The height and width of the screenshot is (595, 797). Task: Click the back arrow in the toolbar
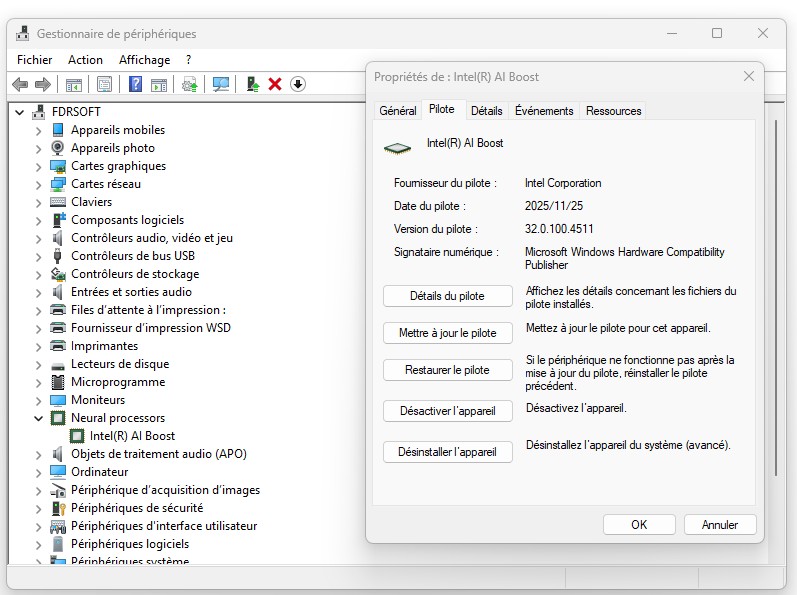(20, 85)
